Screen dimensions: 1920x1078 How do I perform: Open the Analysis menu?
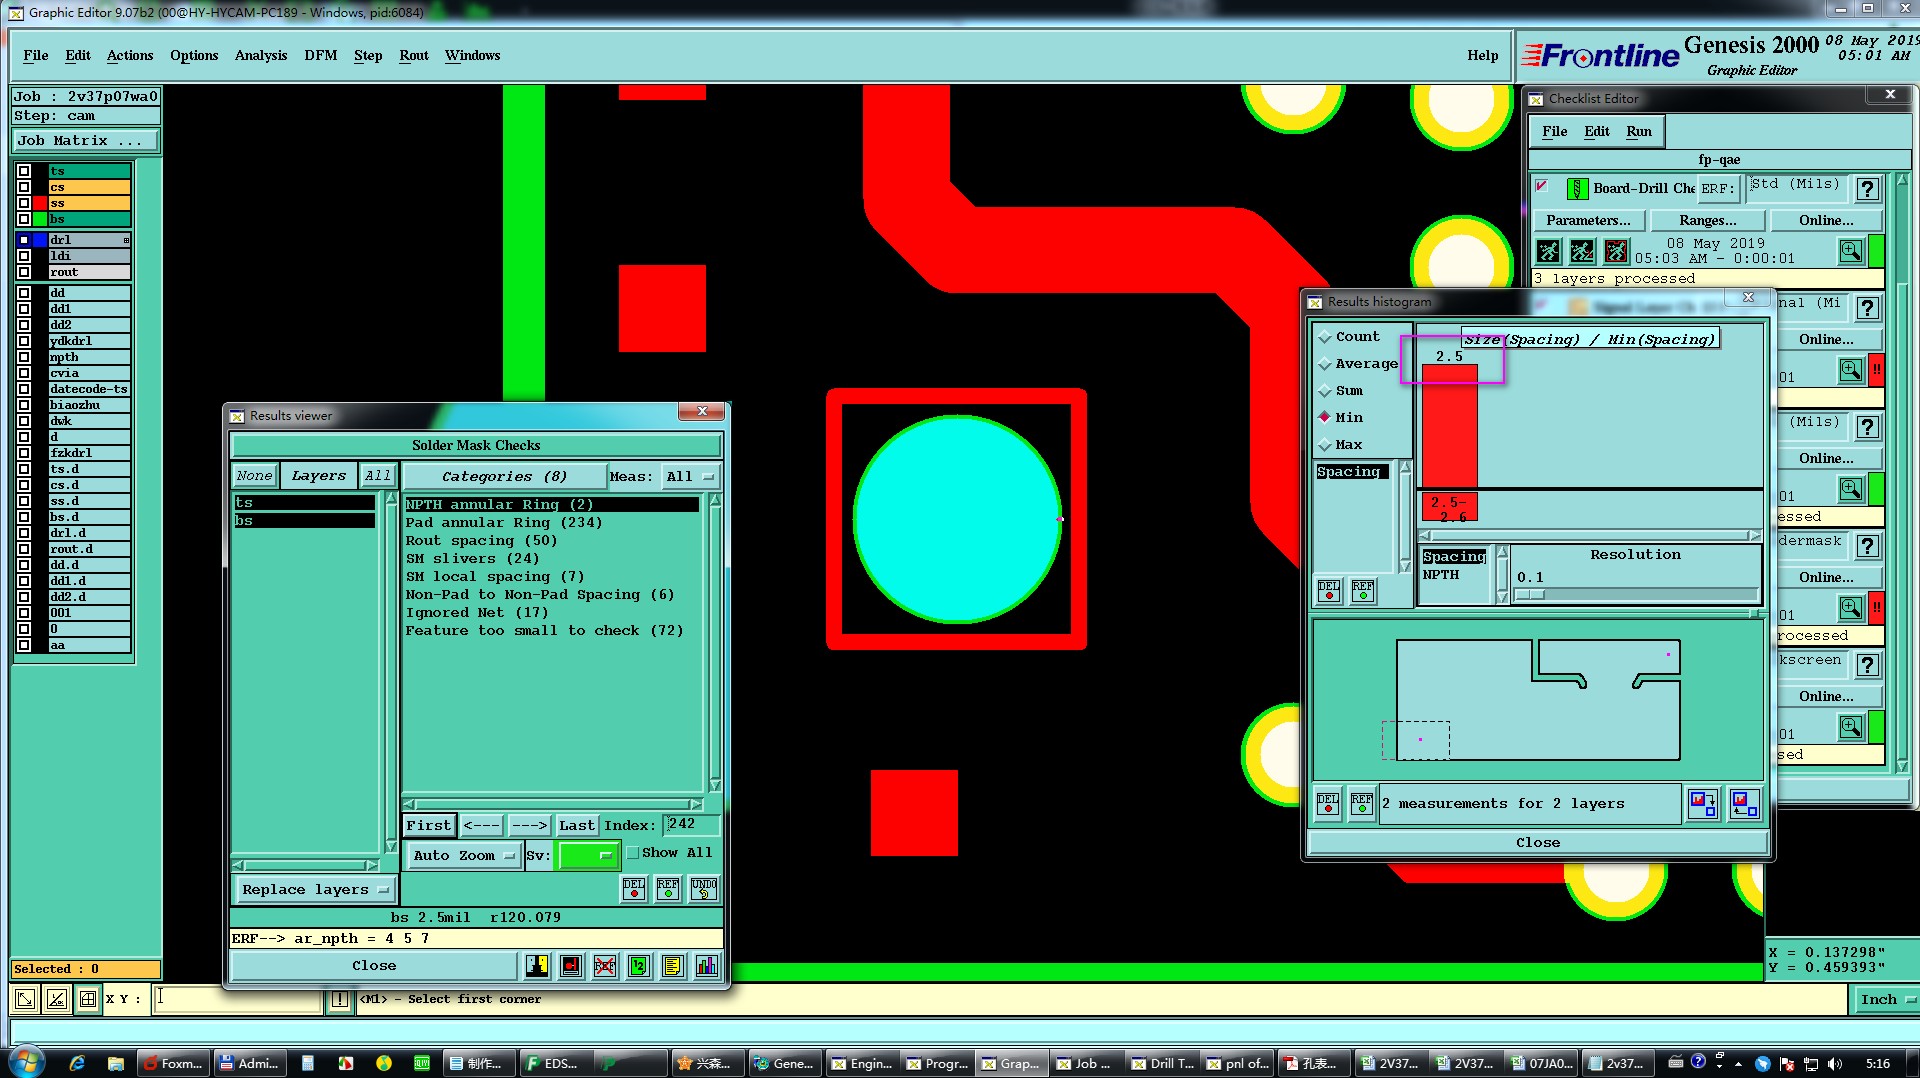(261, 55)
